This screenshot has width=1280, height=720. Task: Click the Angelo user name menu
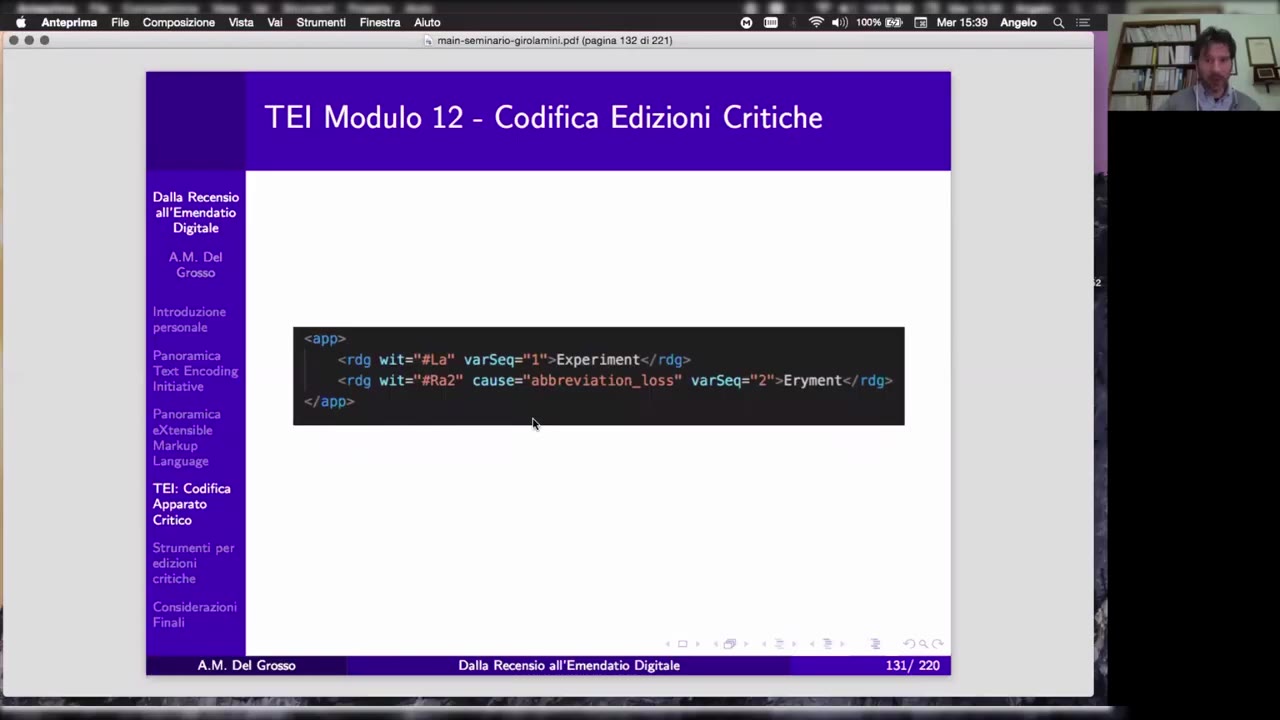coord(1018,22)
